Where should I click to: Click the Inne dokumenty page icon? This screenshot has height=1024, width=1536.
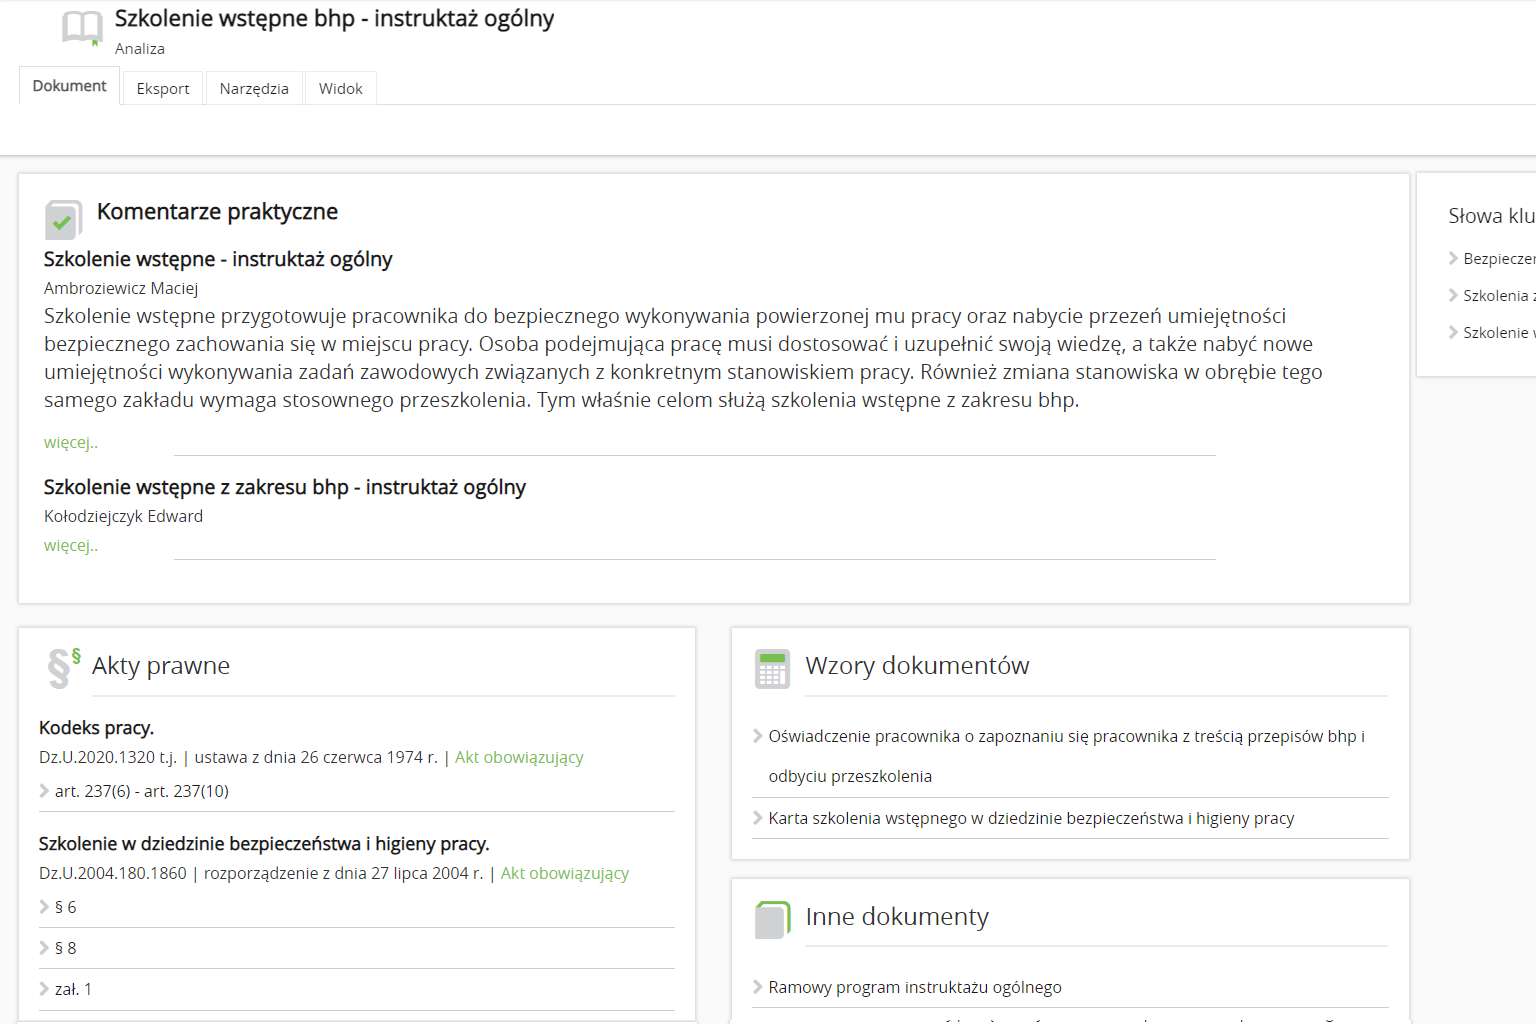point(772,919)
